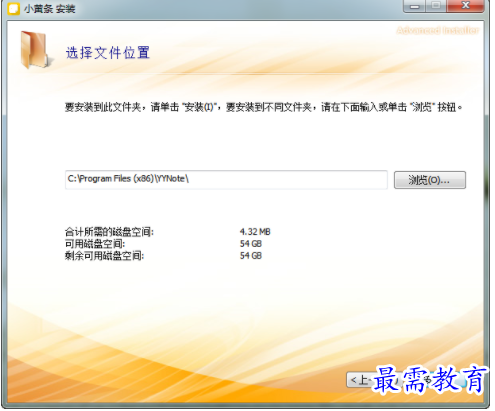Click the 选择文件位置 heading
The image size is (495, 411).
[x=108, y=53]
